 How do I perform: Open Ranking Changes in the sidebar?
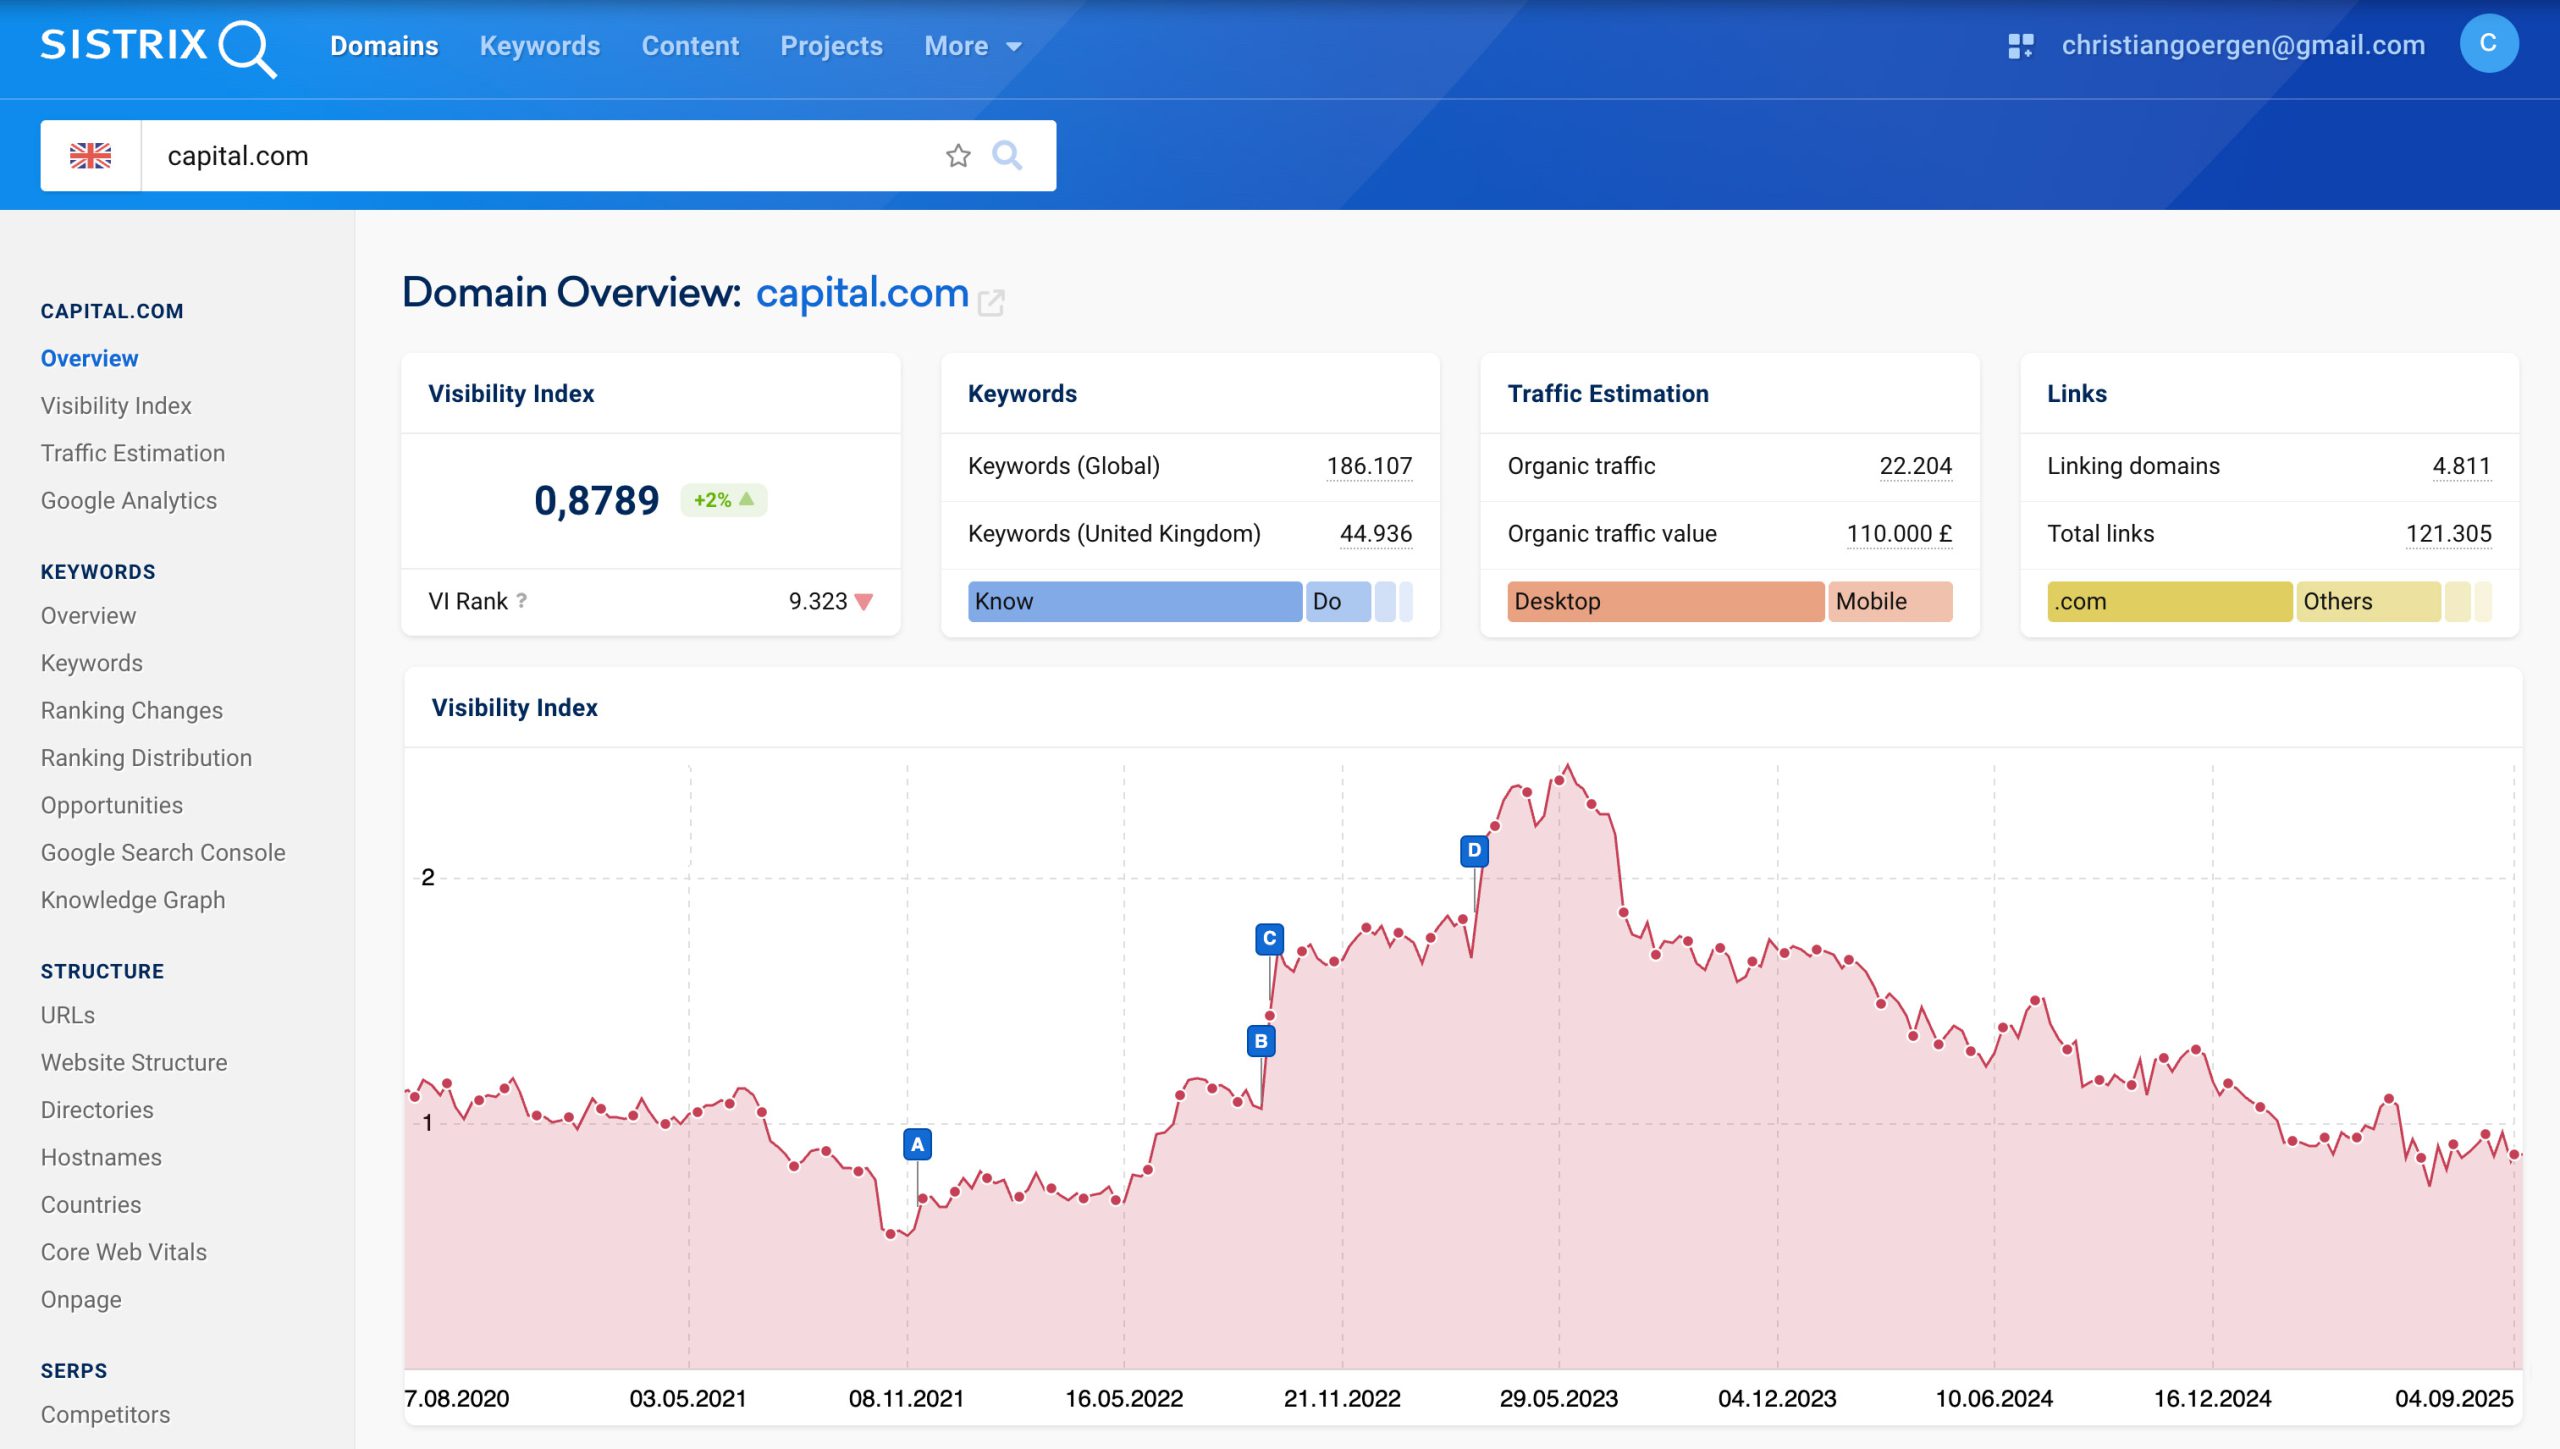131,710
